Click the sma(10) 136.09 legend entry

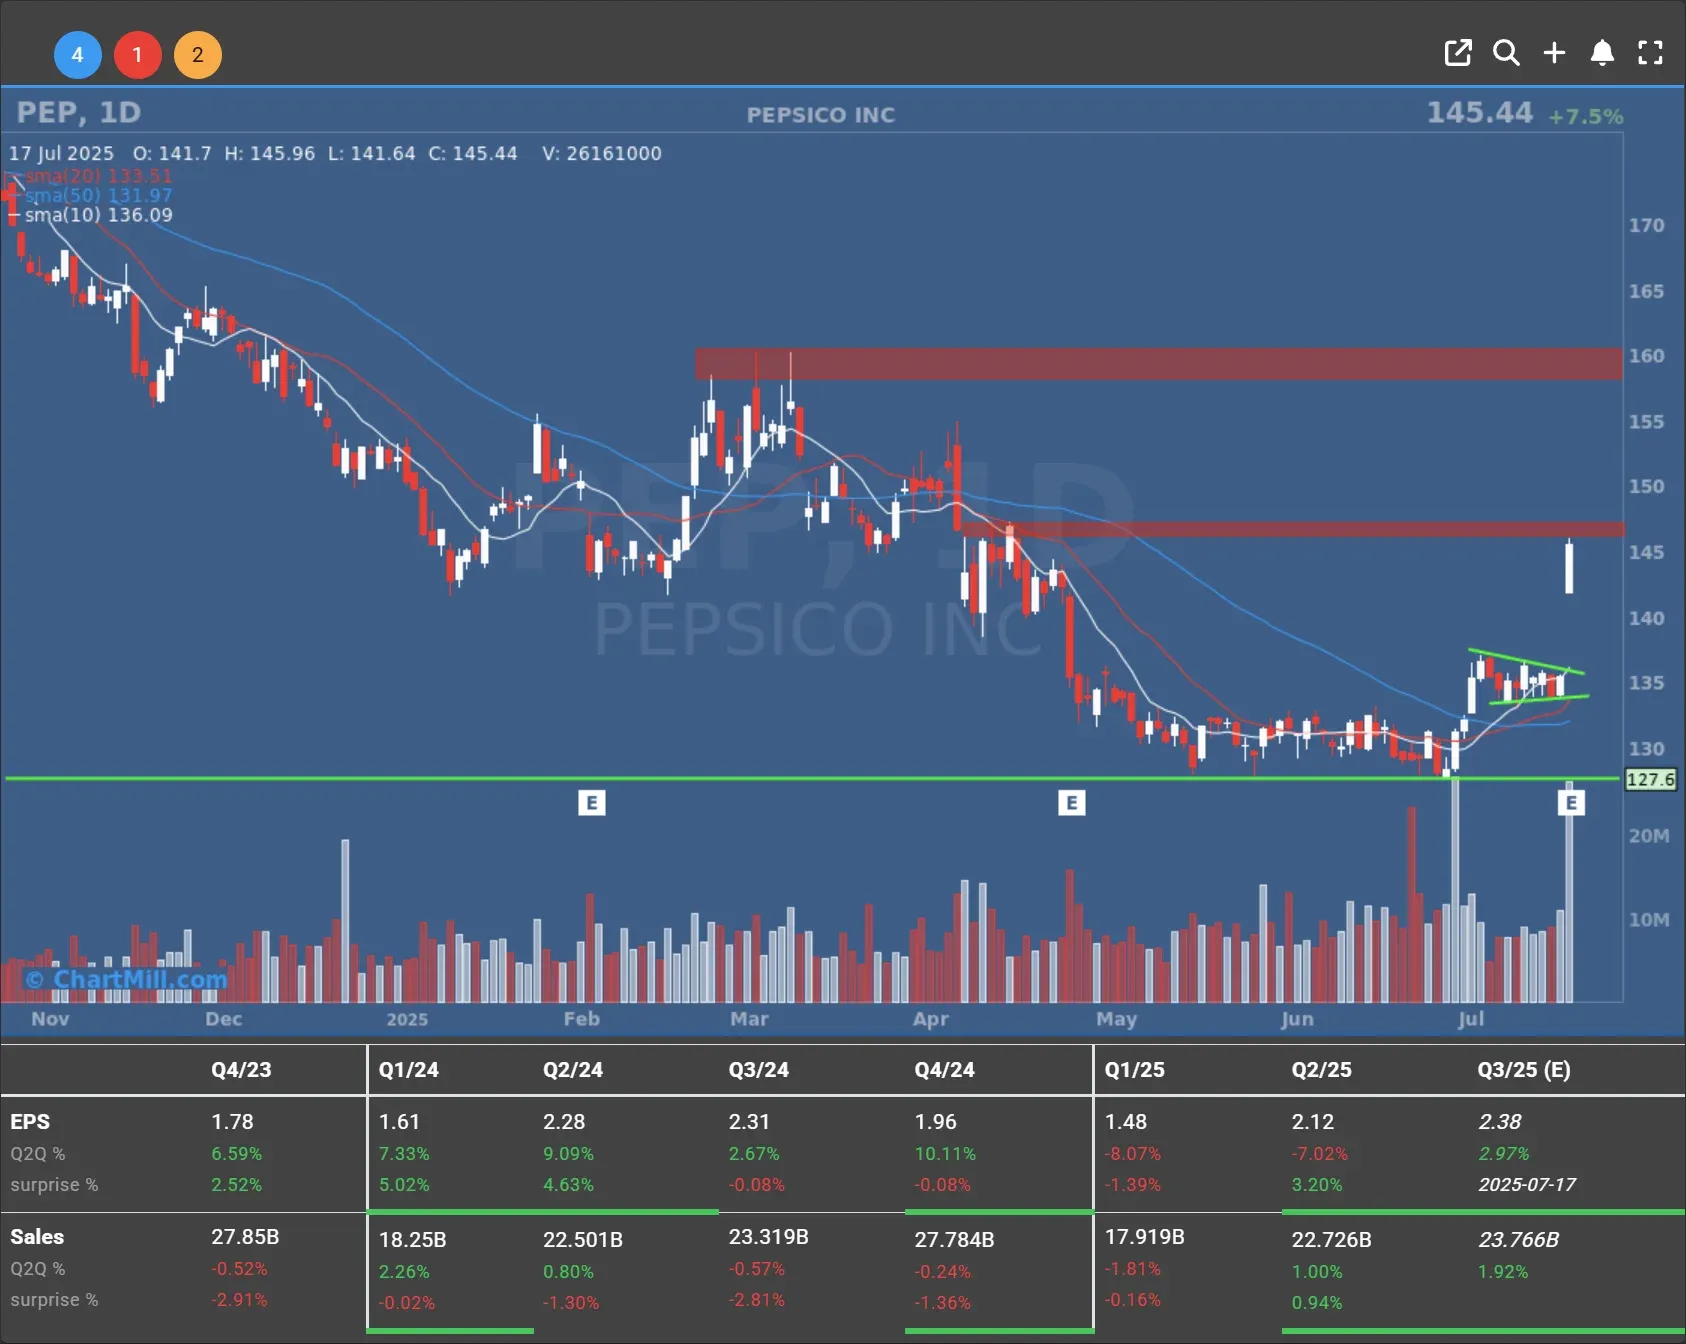[97, 215]
